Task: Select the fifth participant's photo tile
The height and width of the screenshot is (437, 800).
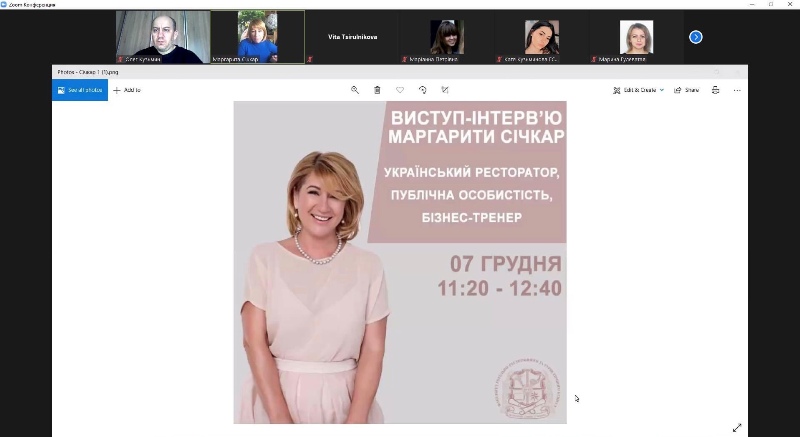Action: (542, 37)
